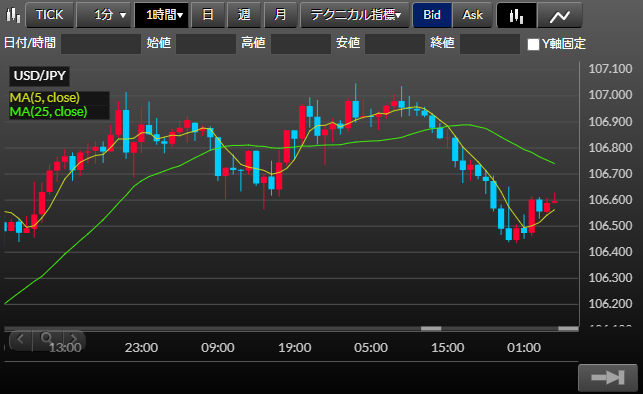Viewport: 643px width, 394px height.
Task: Select line chart type icon
Action: point(560,15)
